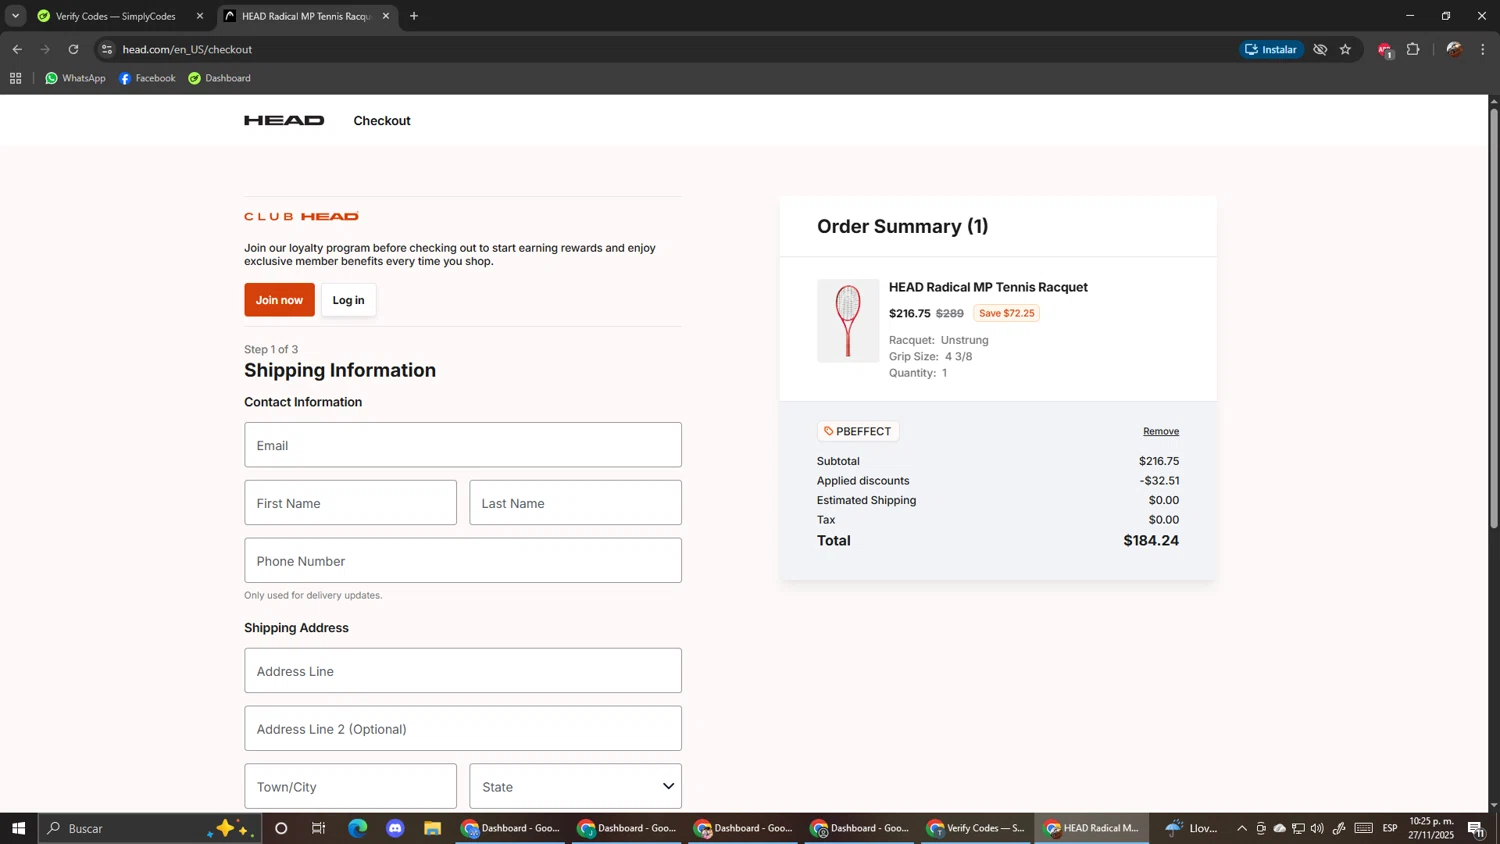The image size is (1500, 844).
Task: Open the tab search dropdown arrow
Action: (x=15, y=16)
